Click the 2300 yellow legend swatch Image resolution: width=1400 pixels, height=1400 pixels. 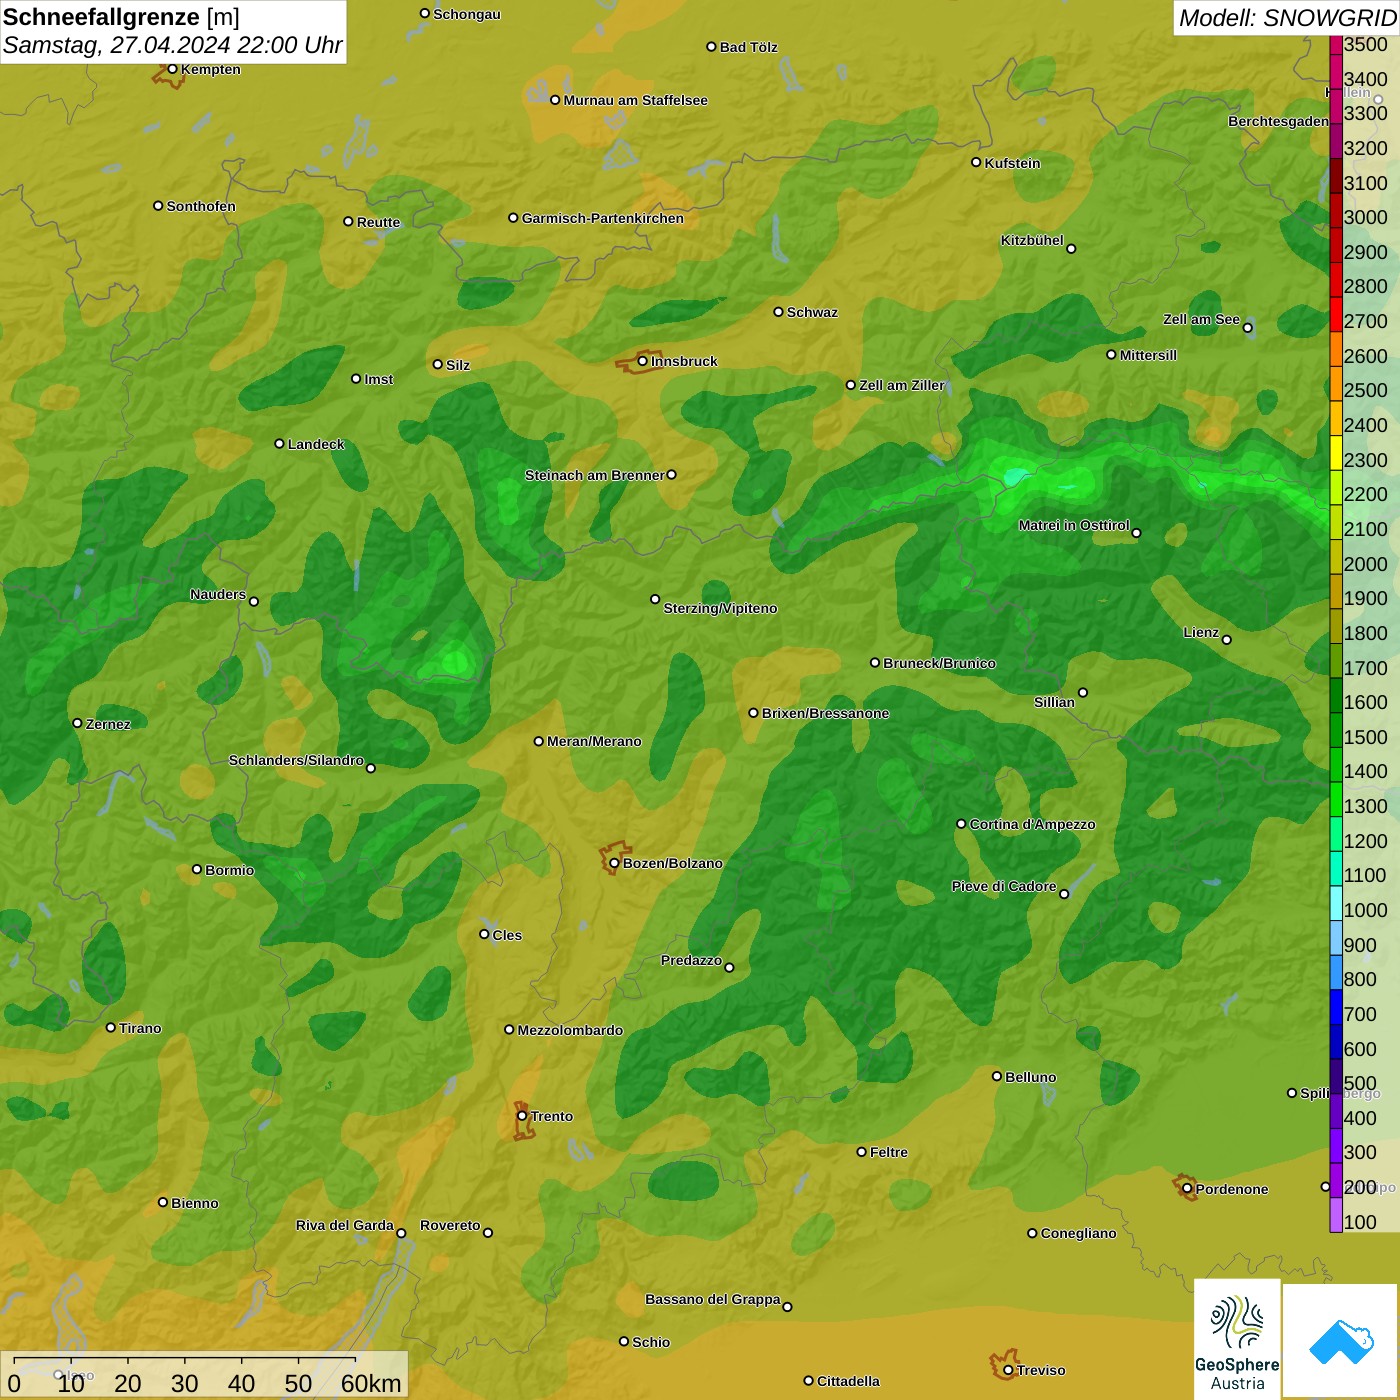point(1335,453)
